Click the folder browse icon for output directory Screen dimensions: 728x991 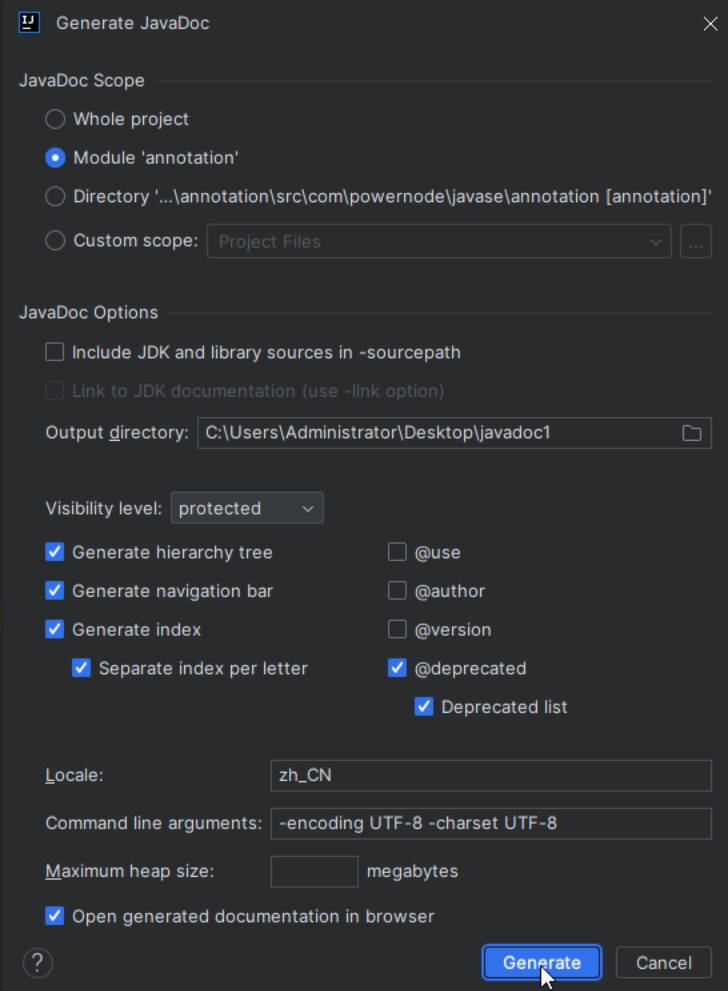(x=691, y=433)
